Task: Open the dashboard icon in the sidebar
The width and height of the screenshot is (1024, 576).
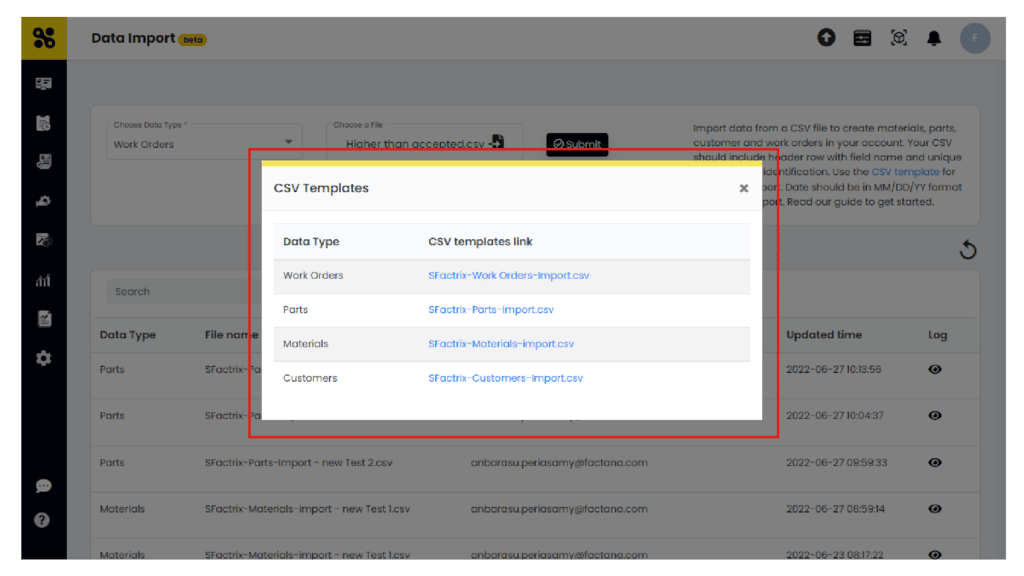Action: pos(44,84)
